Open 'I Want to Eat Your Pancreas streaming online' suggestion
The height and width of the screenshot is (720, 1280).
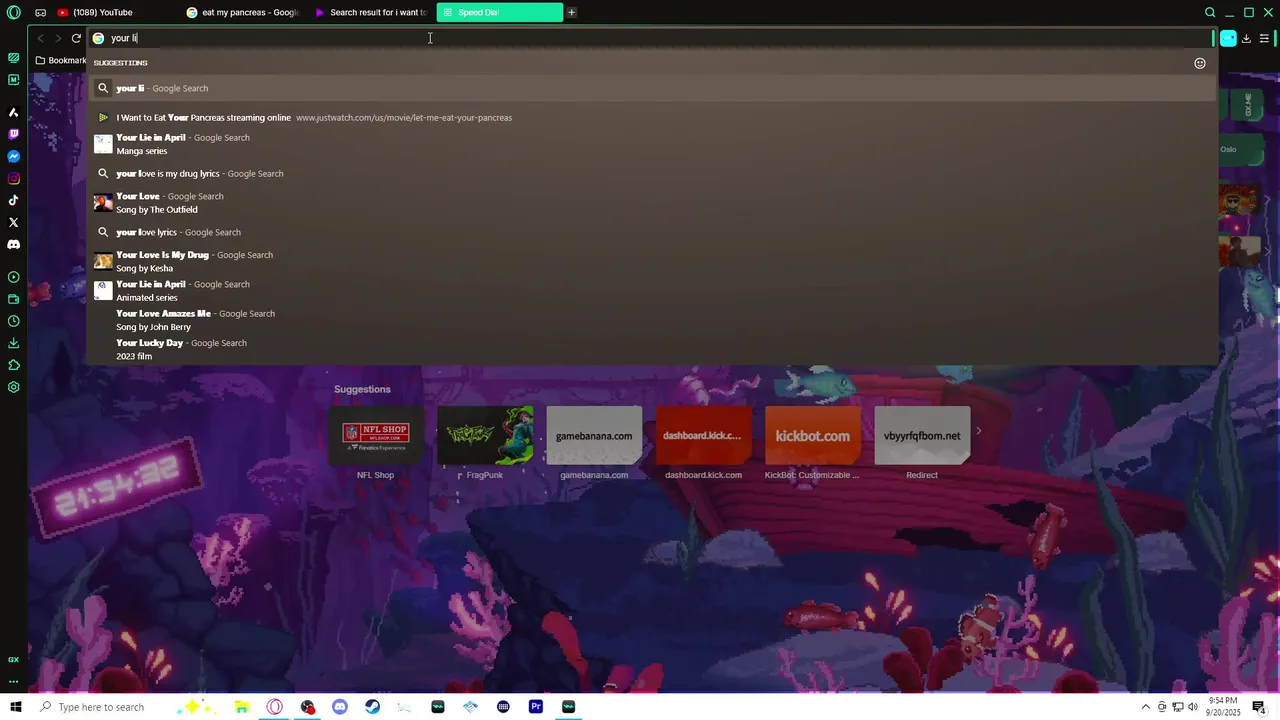[652, 117]
